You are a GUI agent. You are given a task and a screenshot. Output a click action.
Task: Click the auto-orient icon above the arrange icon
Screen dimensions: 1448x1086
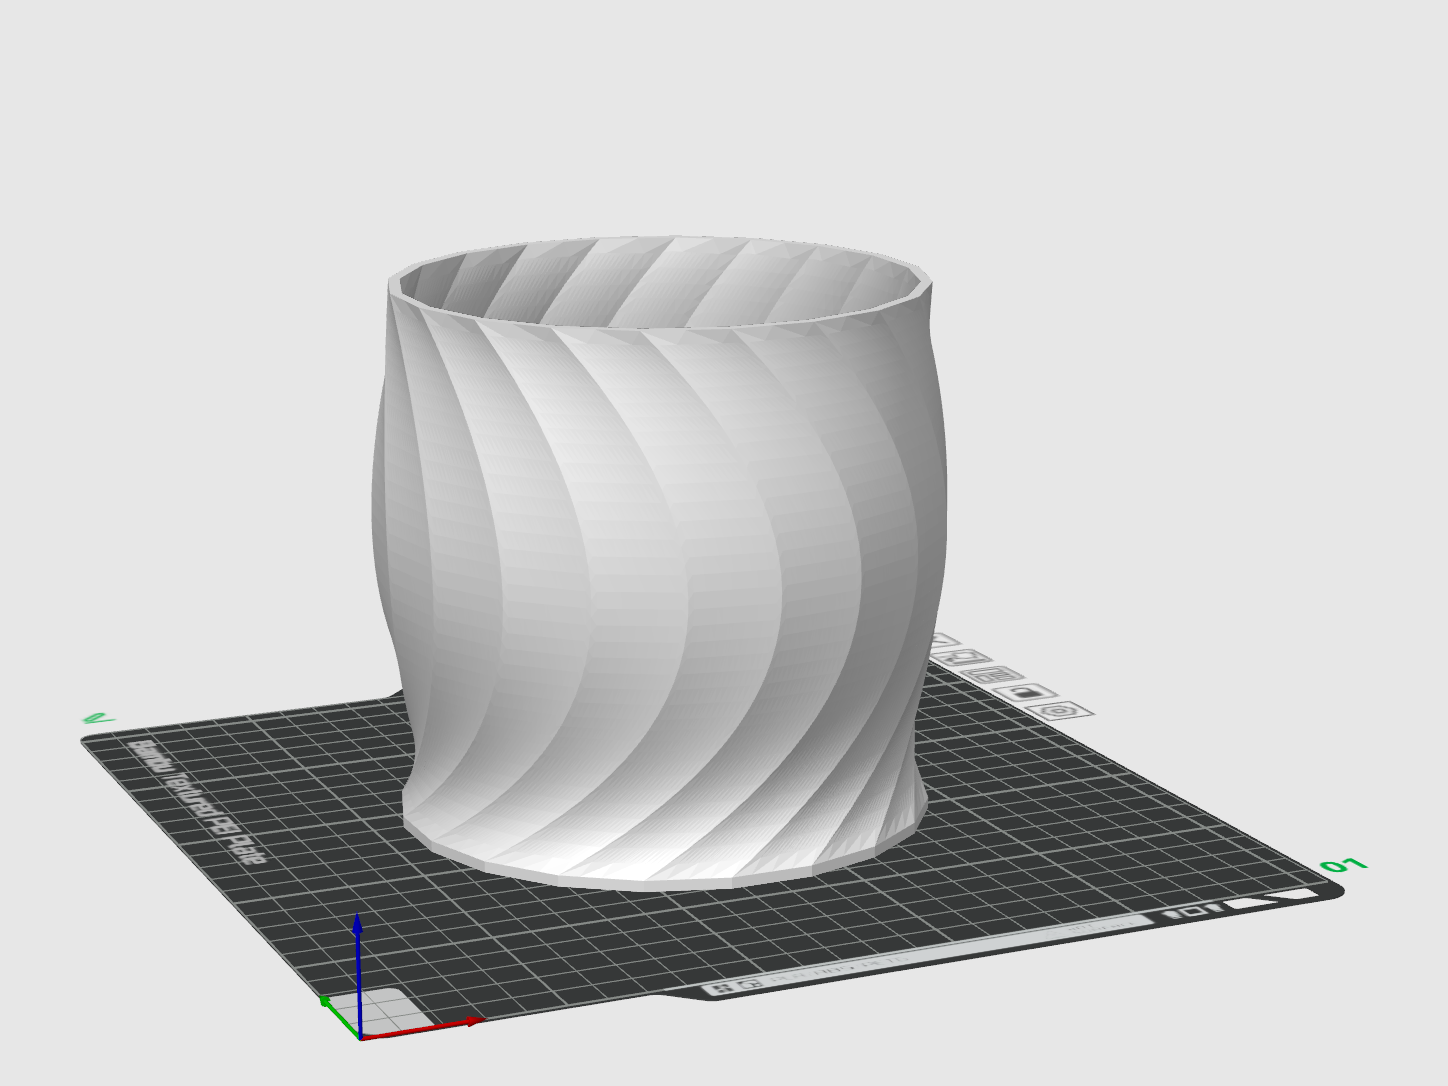pyautogui.click(x=962, y=657)
